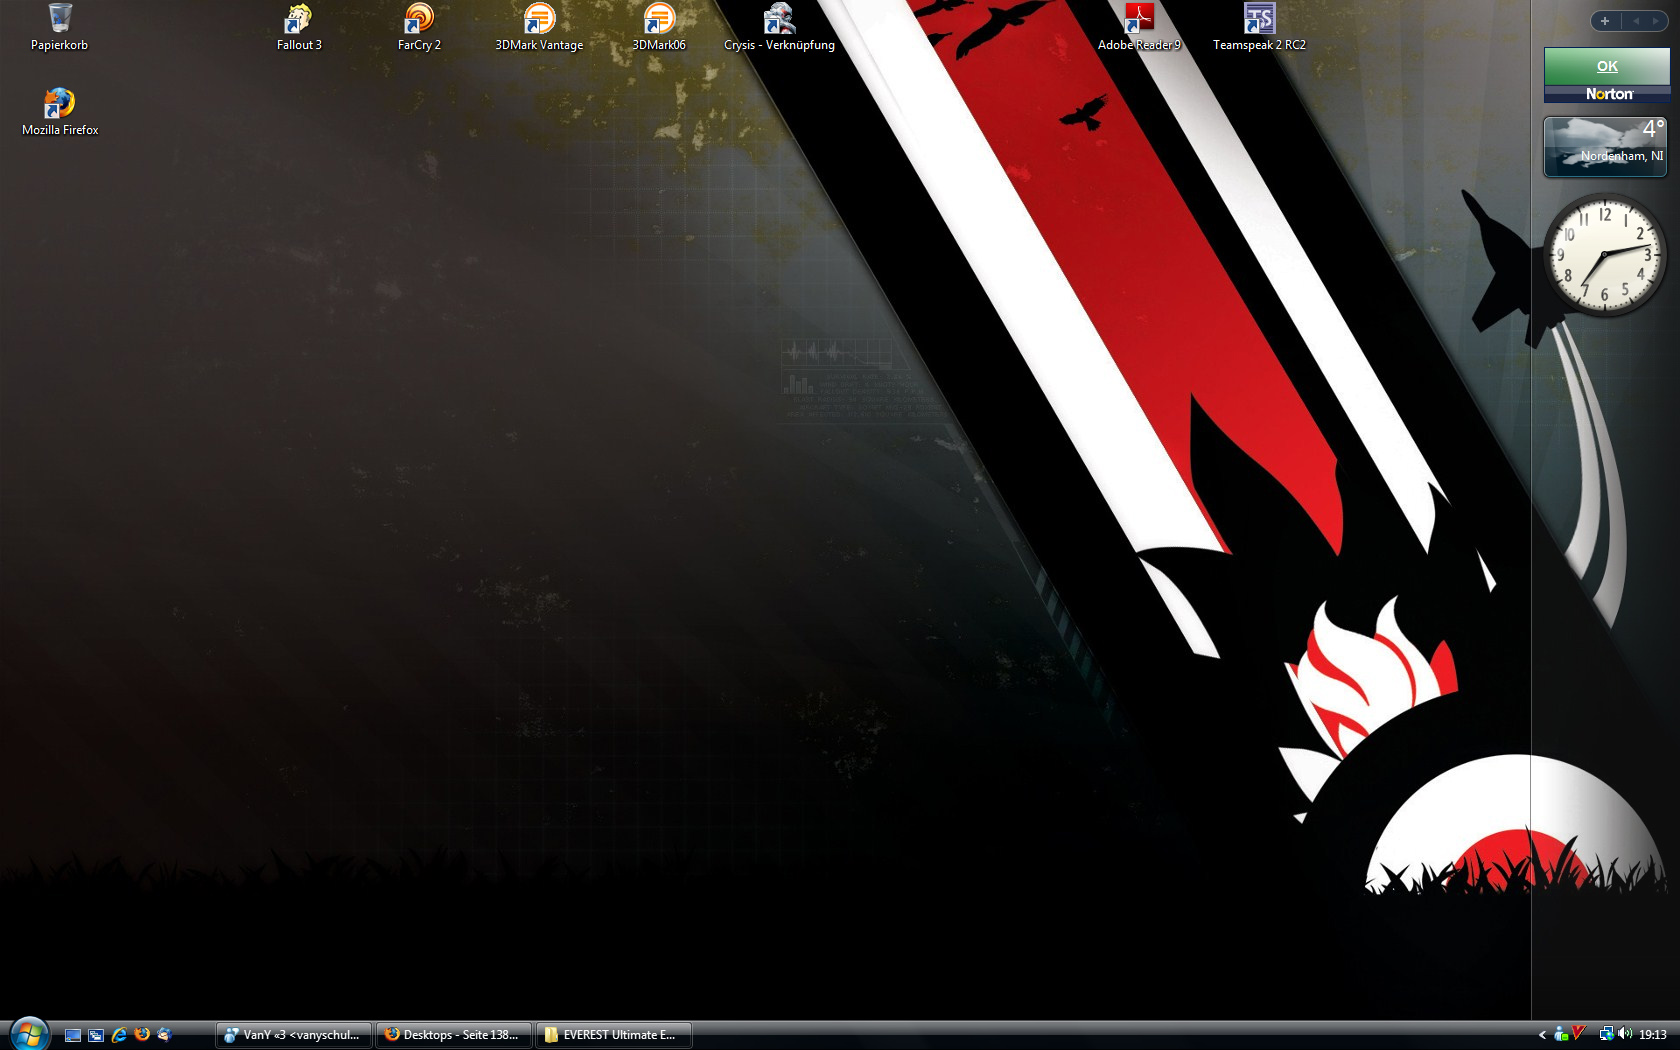Open the volume speaker tray icon
1680x1050 pixels.
[1625, 1034]
